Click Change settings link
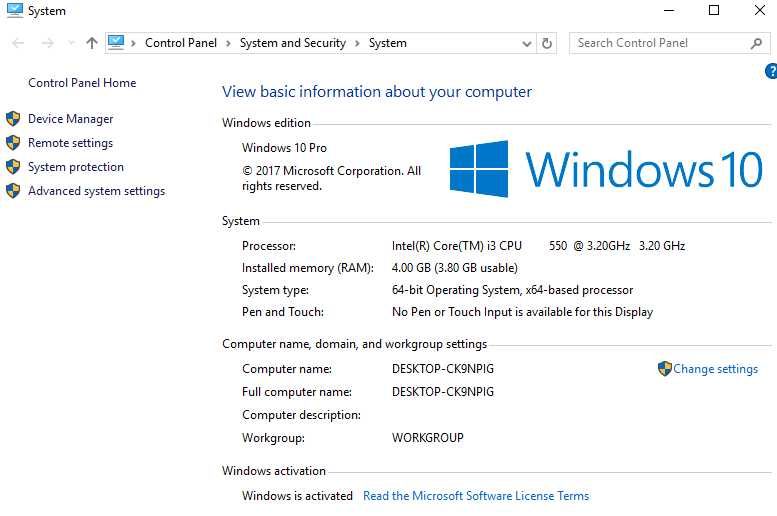Image resolution: width=777 pixels, height=516 pixels. click(x=715, y=369)
